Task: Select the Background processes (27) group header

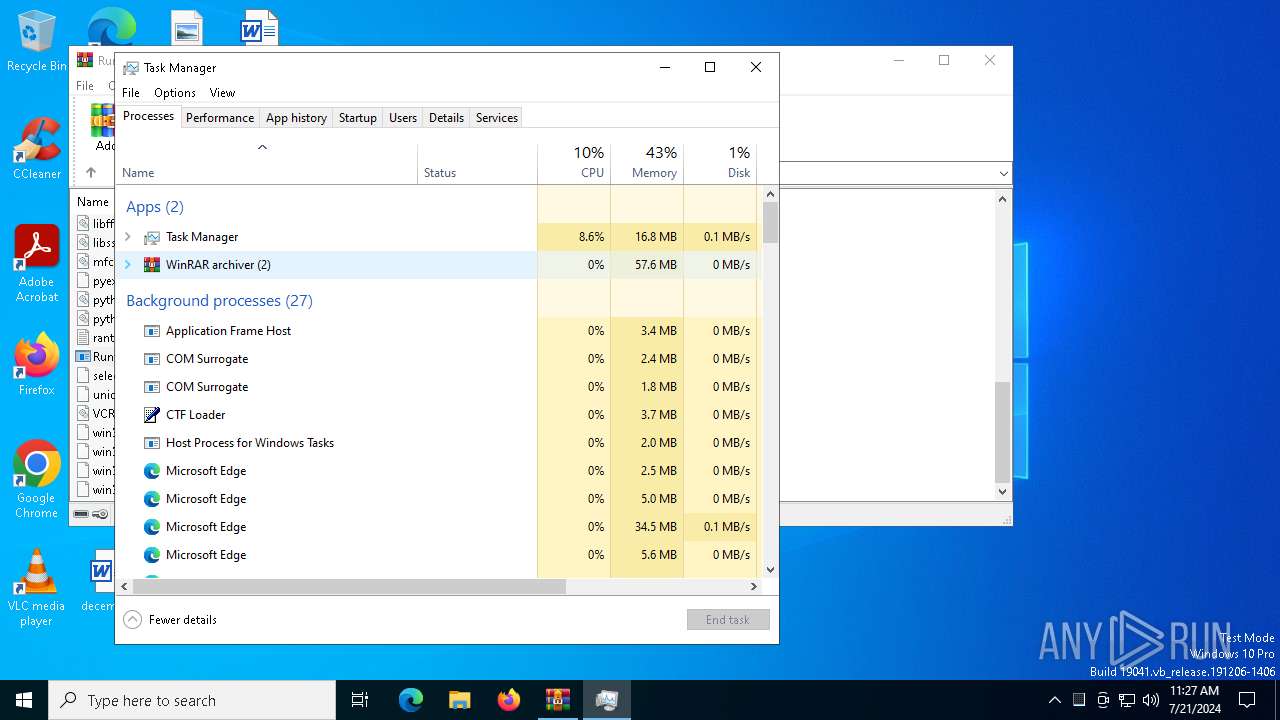Action: [x=219, y=301]
